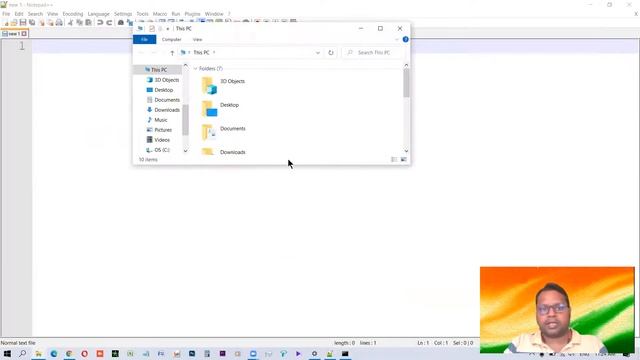The height and width of the screenshot is (360, 640).
Task: Open the Settings menu in Notepad++
Action: (x=123, y=14)
